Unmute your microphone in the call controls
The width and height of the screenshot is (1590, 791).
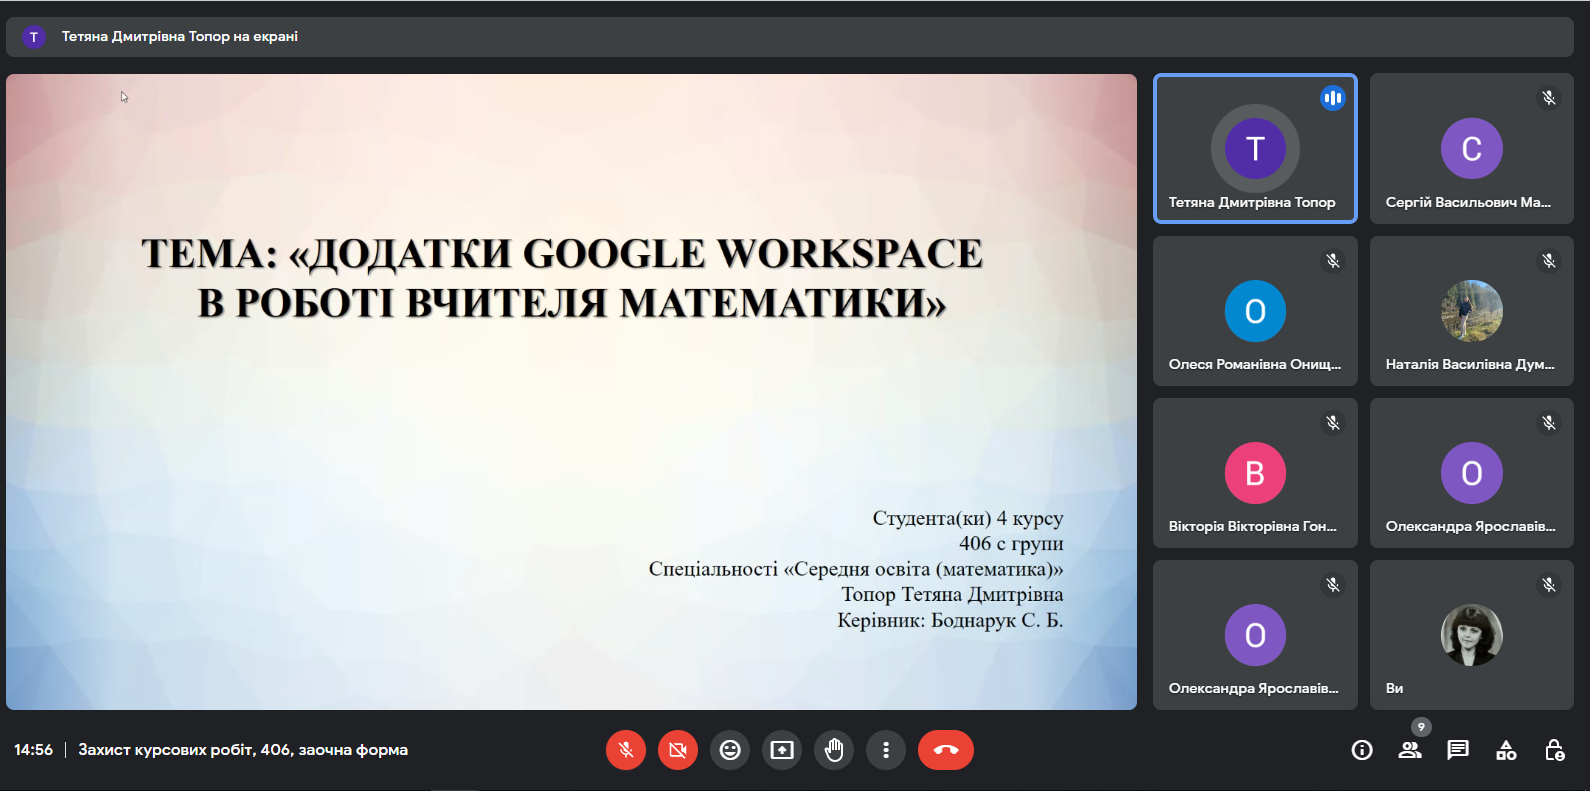tap(626, 750)
